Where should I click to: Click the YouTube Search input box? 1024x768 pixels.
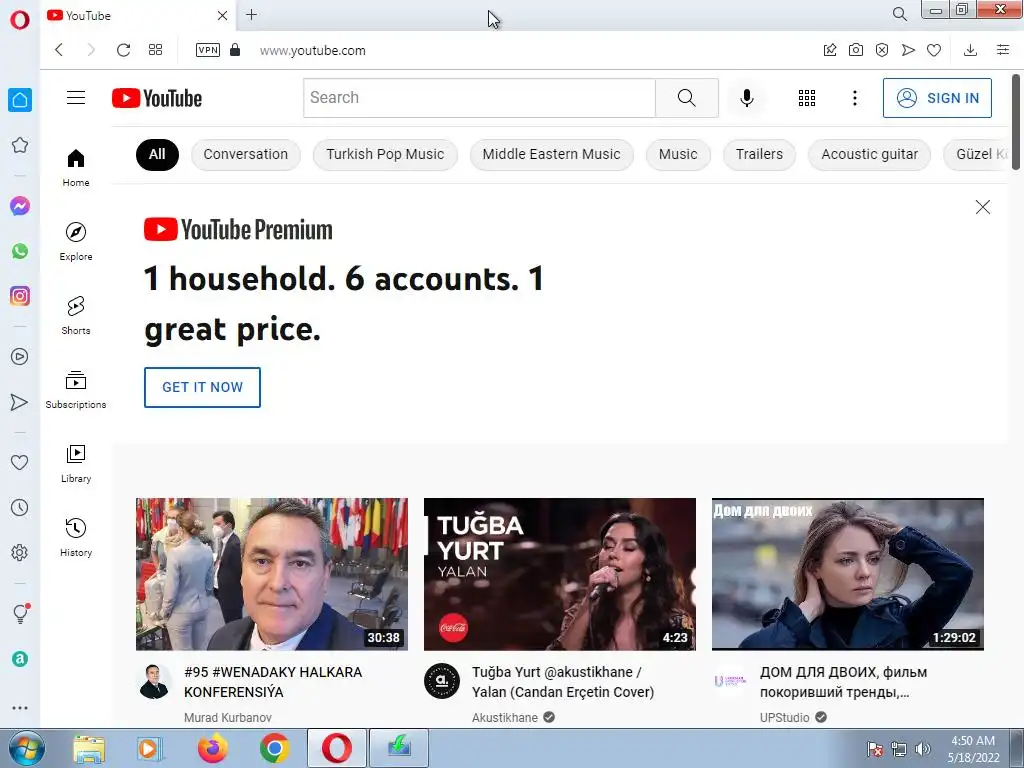click(479, 98)
